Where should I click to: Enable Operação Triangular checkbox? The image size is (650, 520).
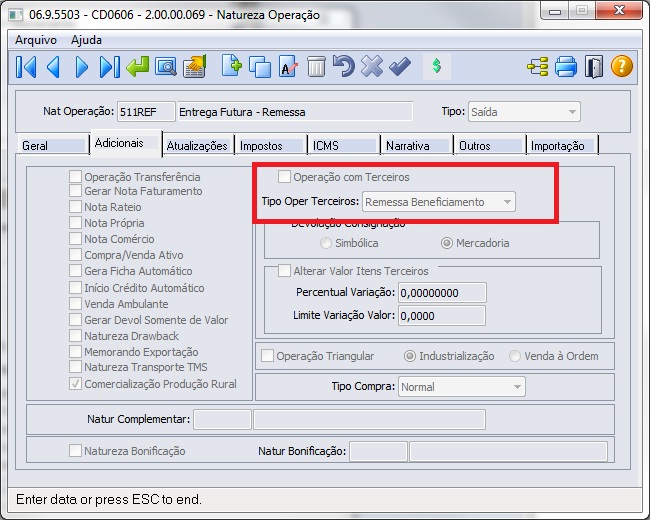coord(267,356)
